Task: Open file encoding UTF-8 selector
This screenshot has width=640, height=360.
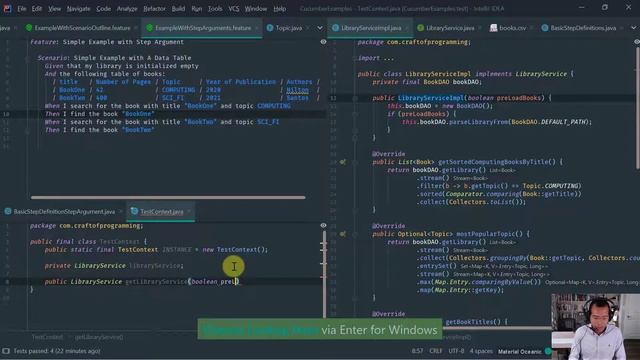Action: (456, 351)
